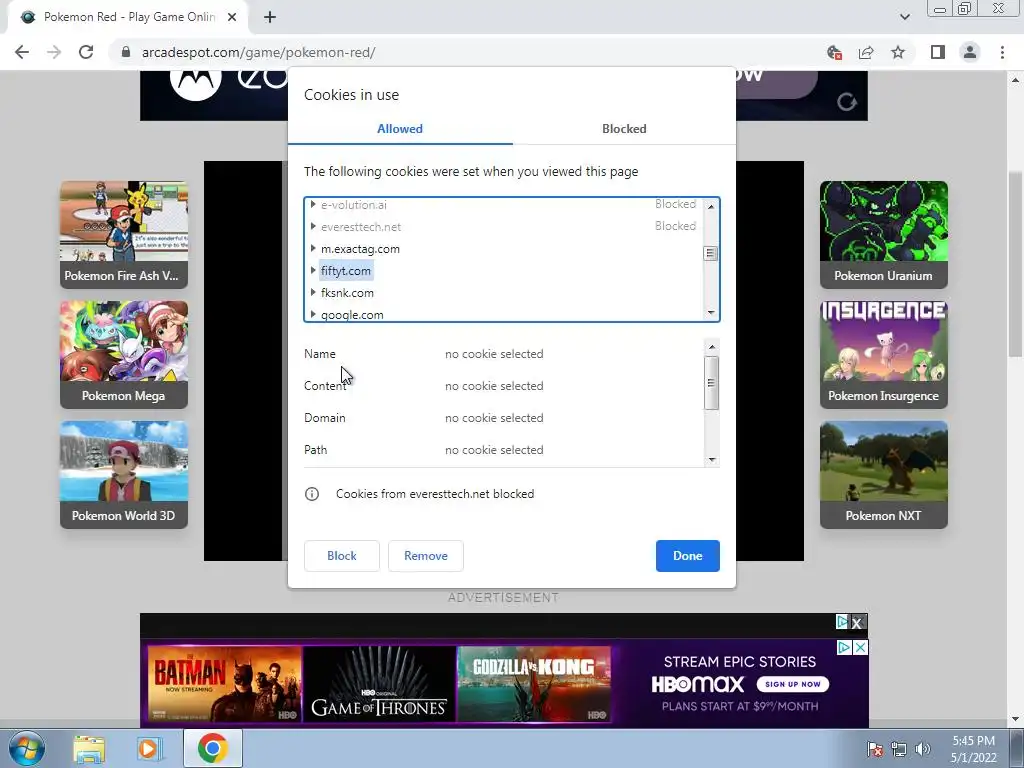This screenshot has height=768, width=1024.
Task: Click the cookie list scrollbar thumb
Action: click(x=711, y=253)
